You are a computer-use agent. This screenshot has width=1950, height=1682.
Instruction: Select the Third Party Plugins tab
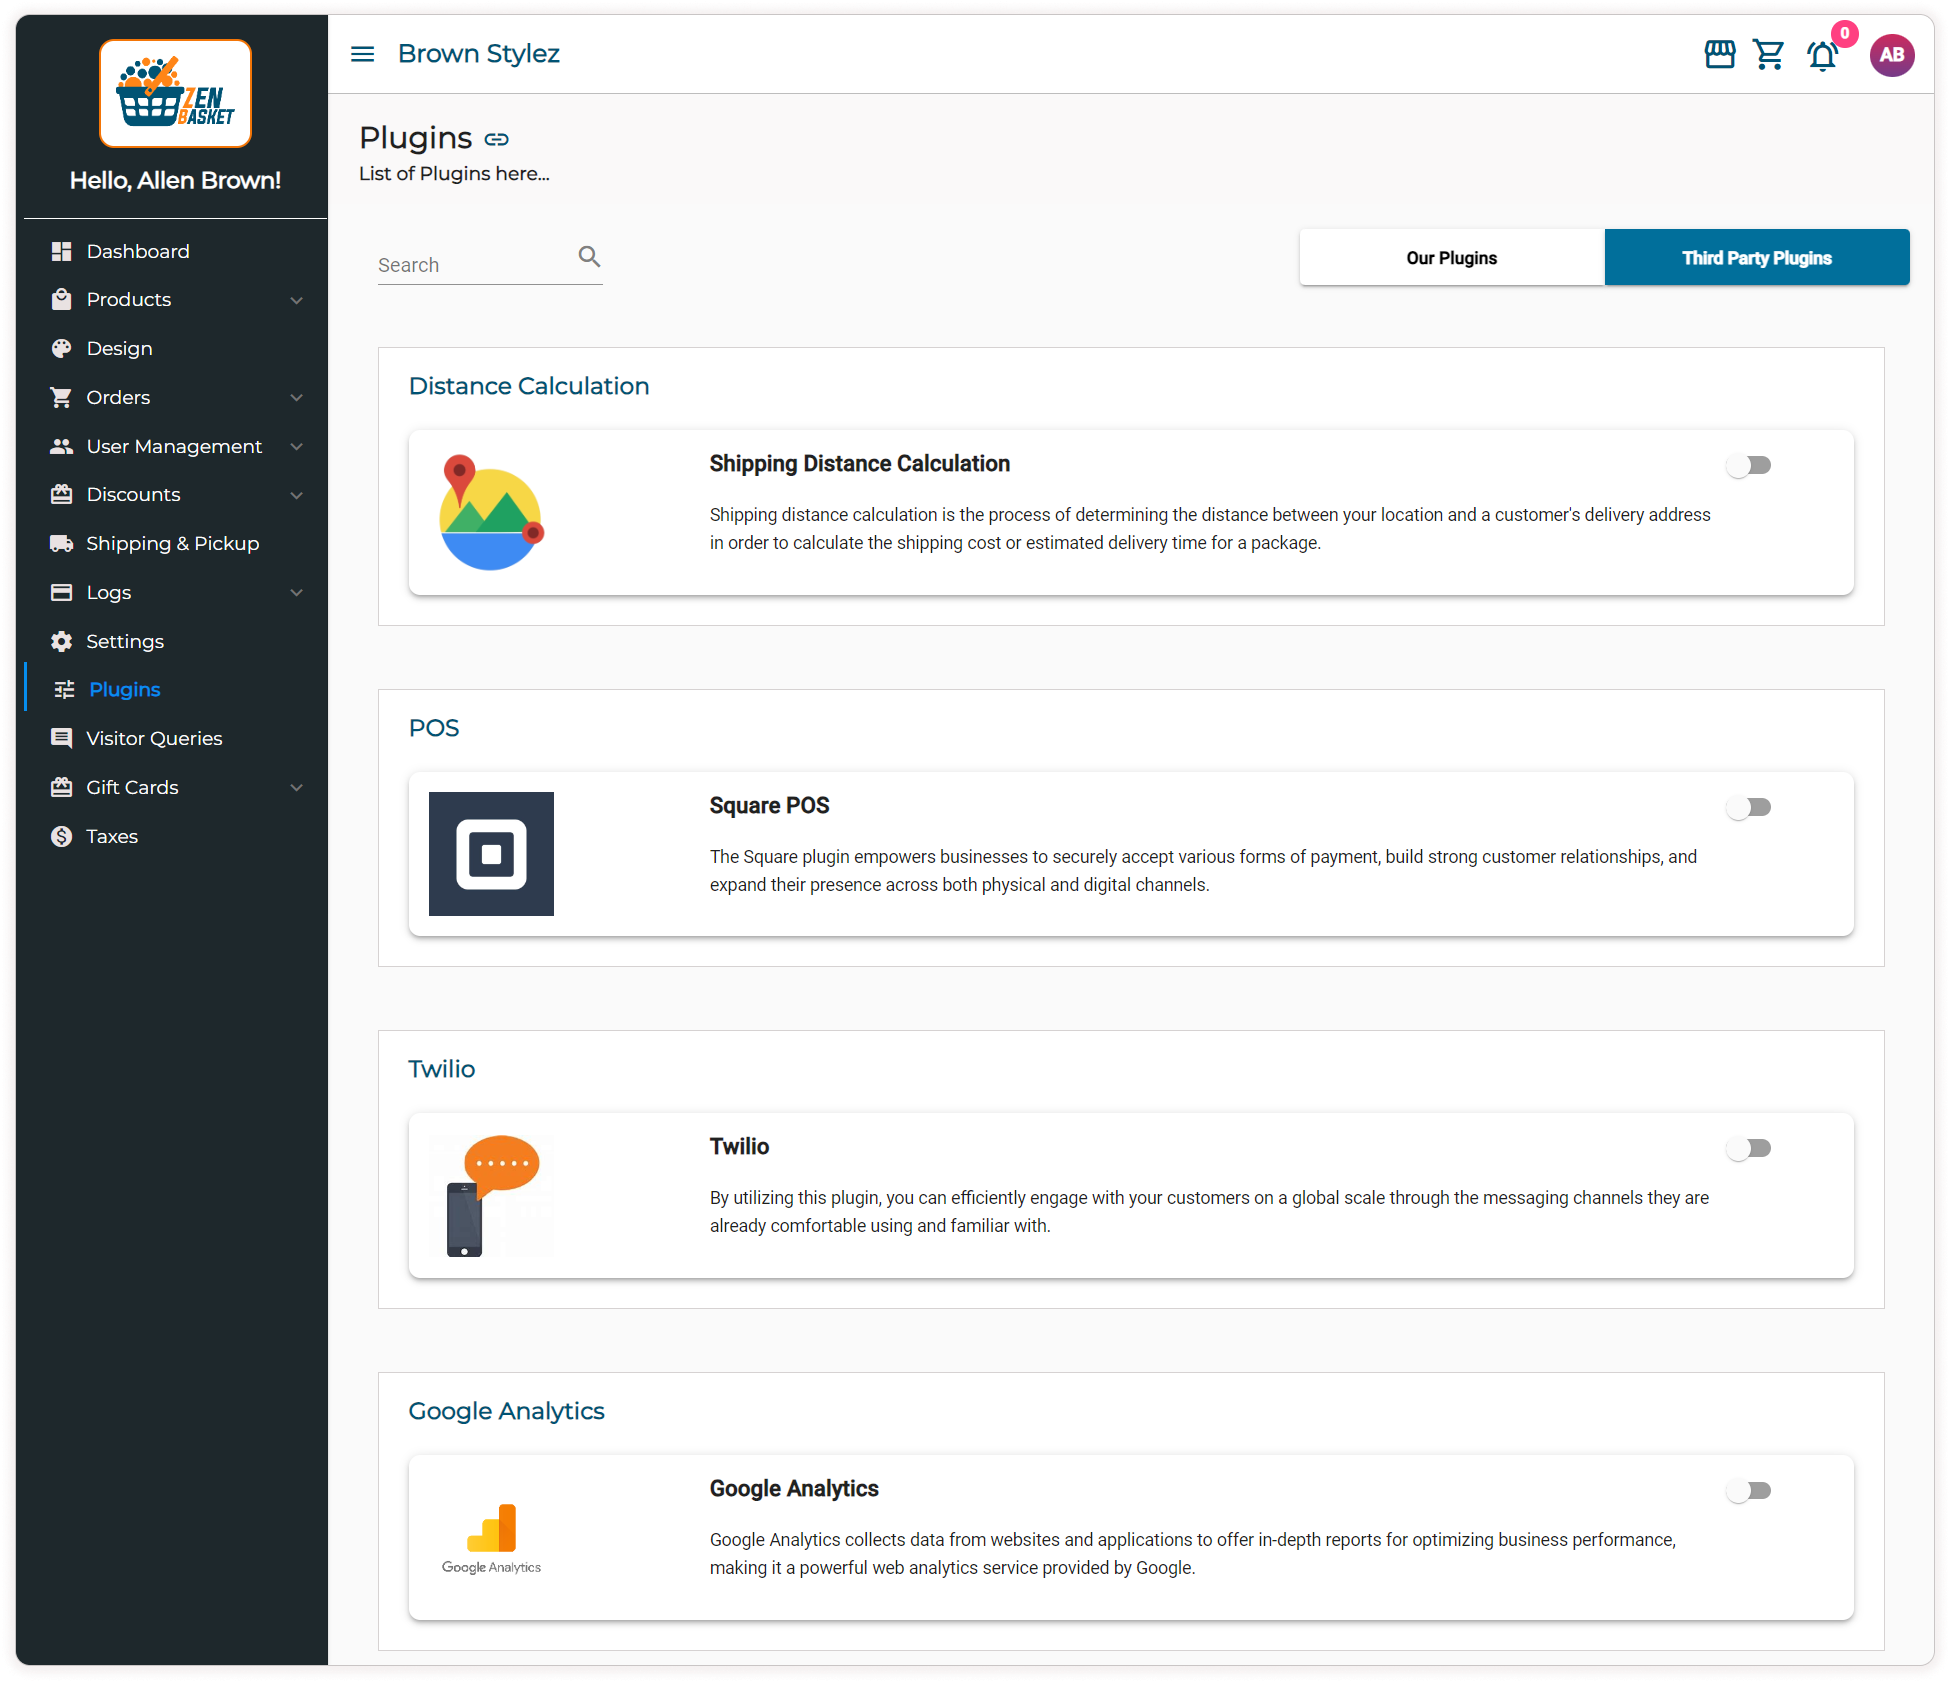[1756, 258]
